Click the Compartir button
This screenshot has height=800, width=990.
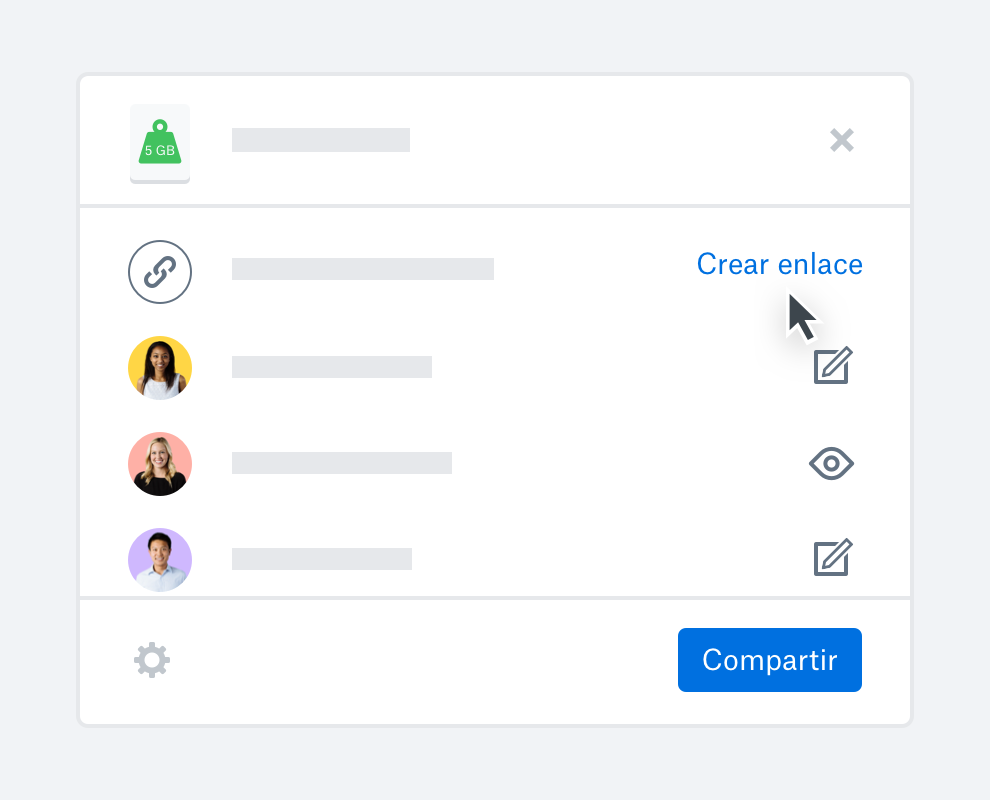point(770,660)
